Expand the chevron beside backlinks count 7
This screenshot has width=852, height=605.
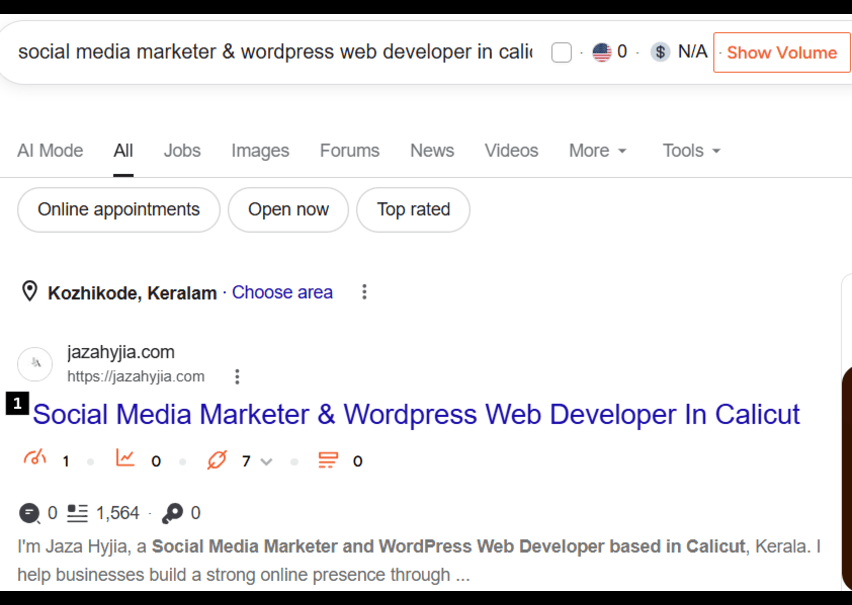(266, 461)
